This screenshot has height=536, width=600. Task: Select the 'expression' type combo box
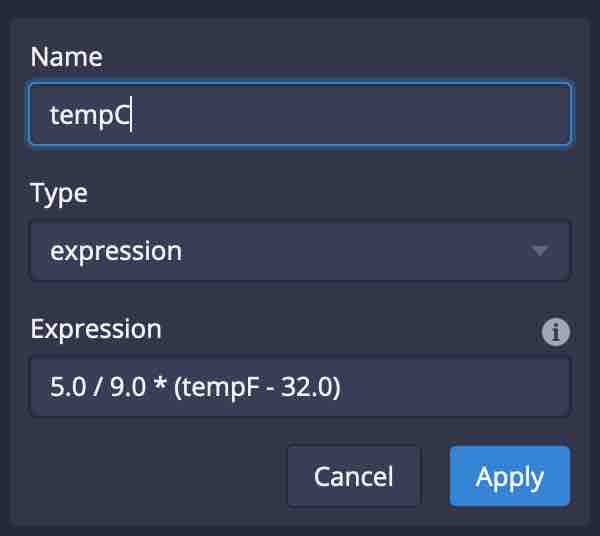pos(300,250)
